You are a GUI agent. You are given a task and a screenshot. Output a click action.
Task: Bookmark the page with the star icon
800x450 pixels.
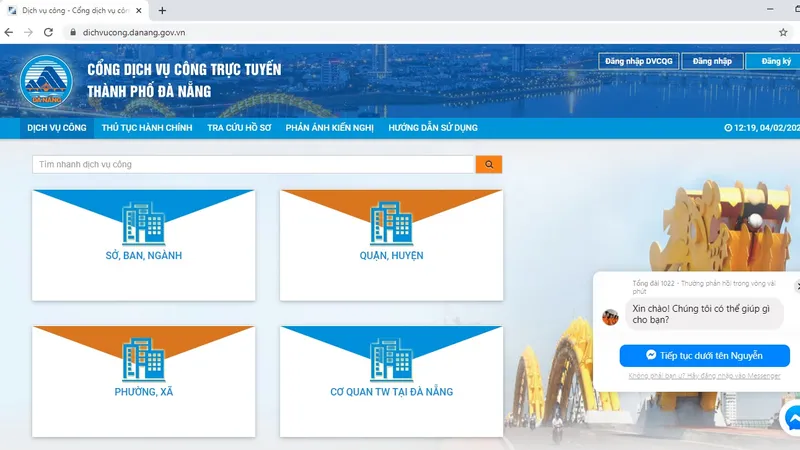coord(783,32)
